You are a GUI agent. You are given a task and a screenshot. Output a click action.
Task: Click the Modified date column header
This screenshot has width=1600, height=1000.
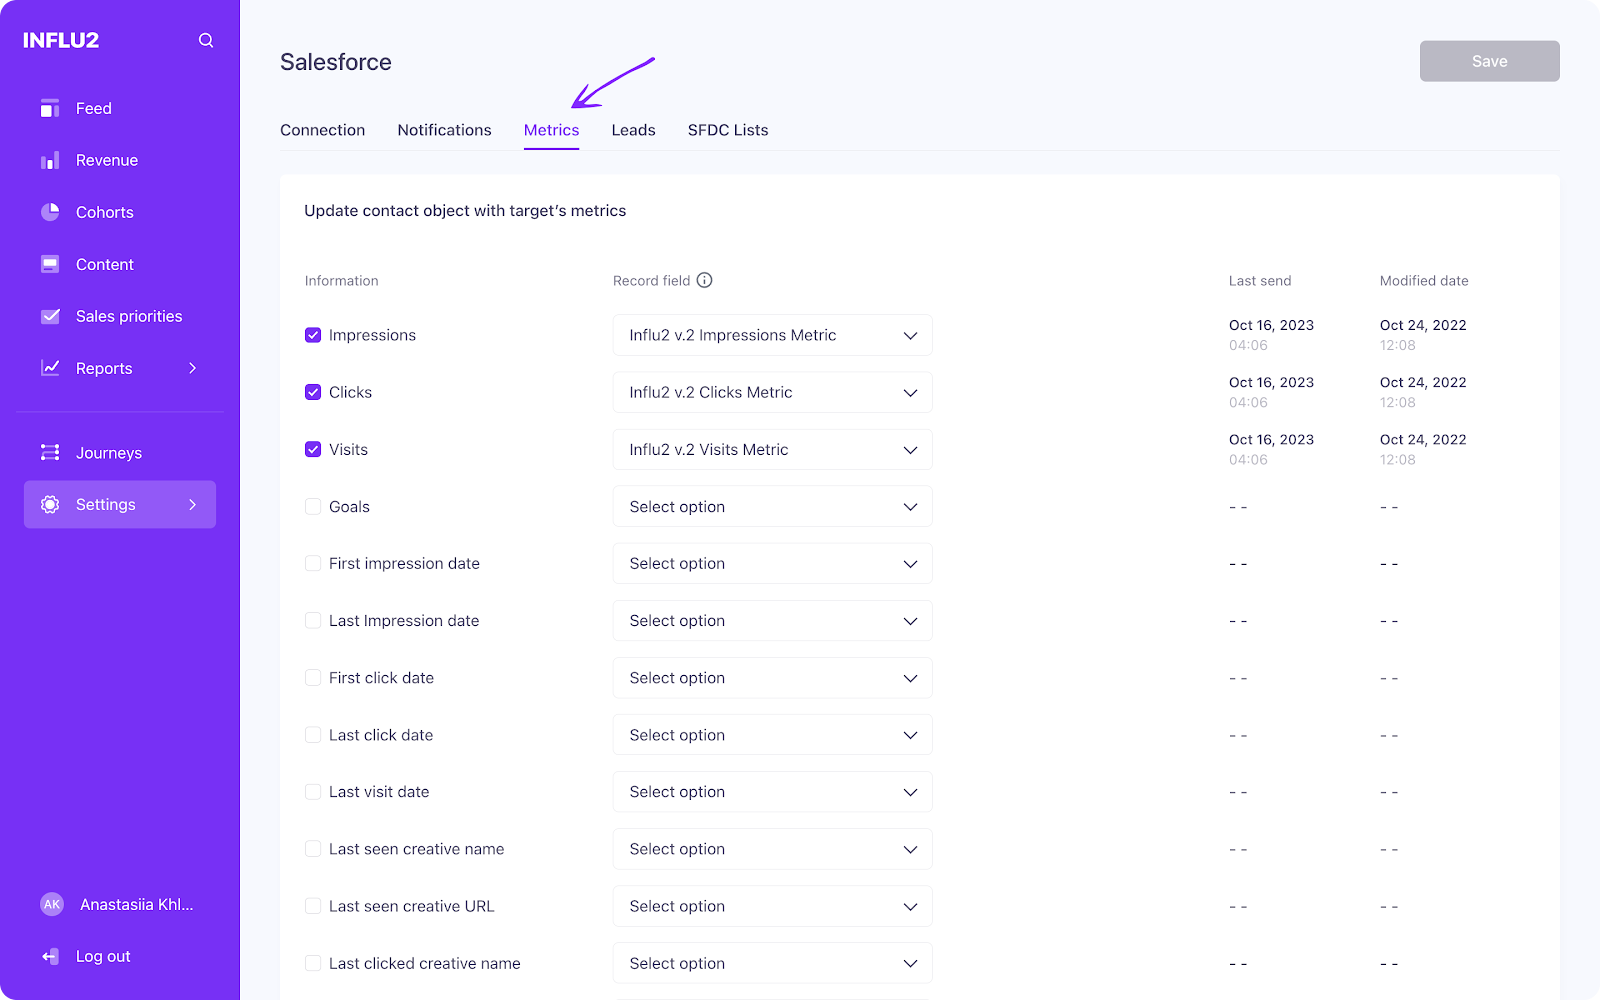pos(1424,281)
